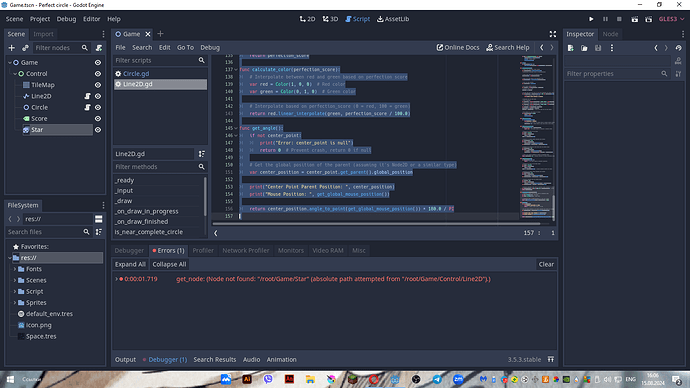This screenshot has height=388, width=690.
Task: Stop the running scene
Action: 619,19
